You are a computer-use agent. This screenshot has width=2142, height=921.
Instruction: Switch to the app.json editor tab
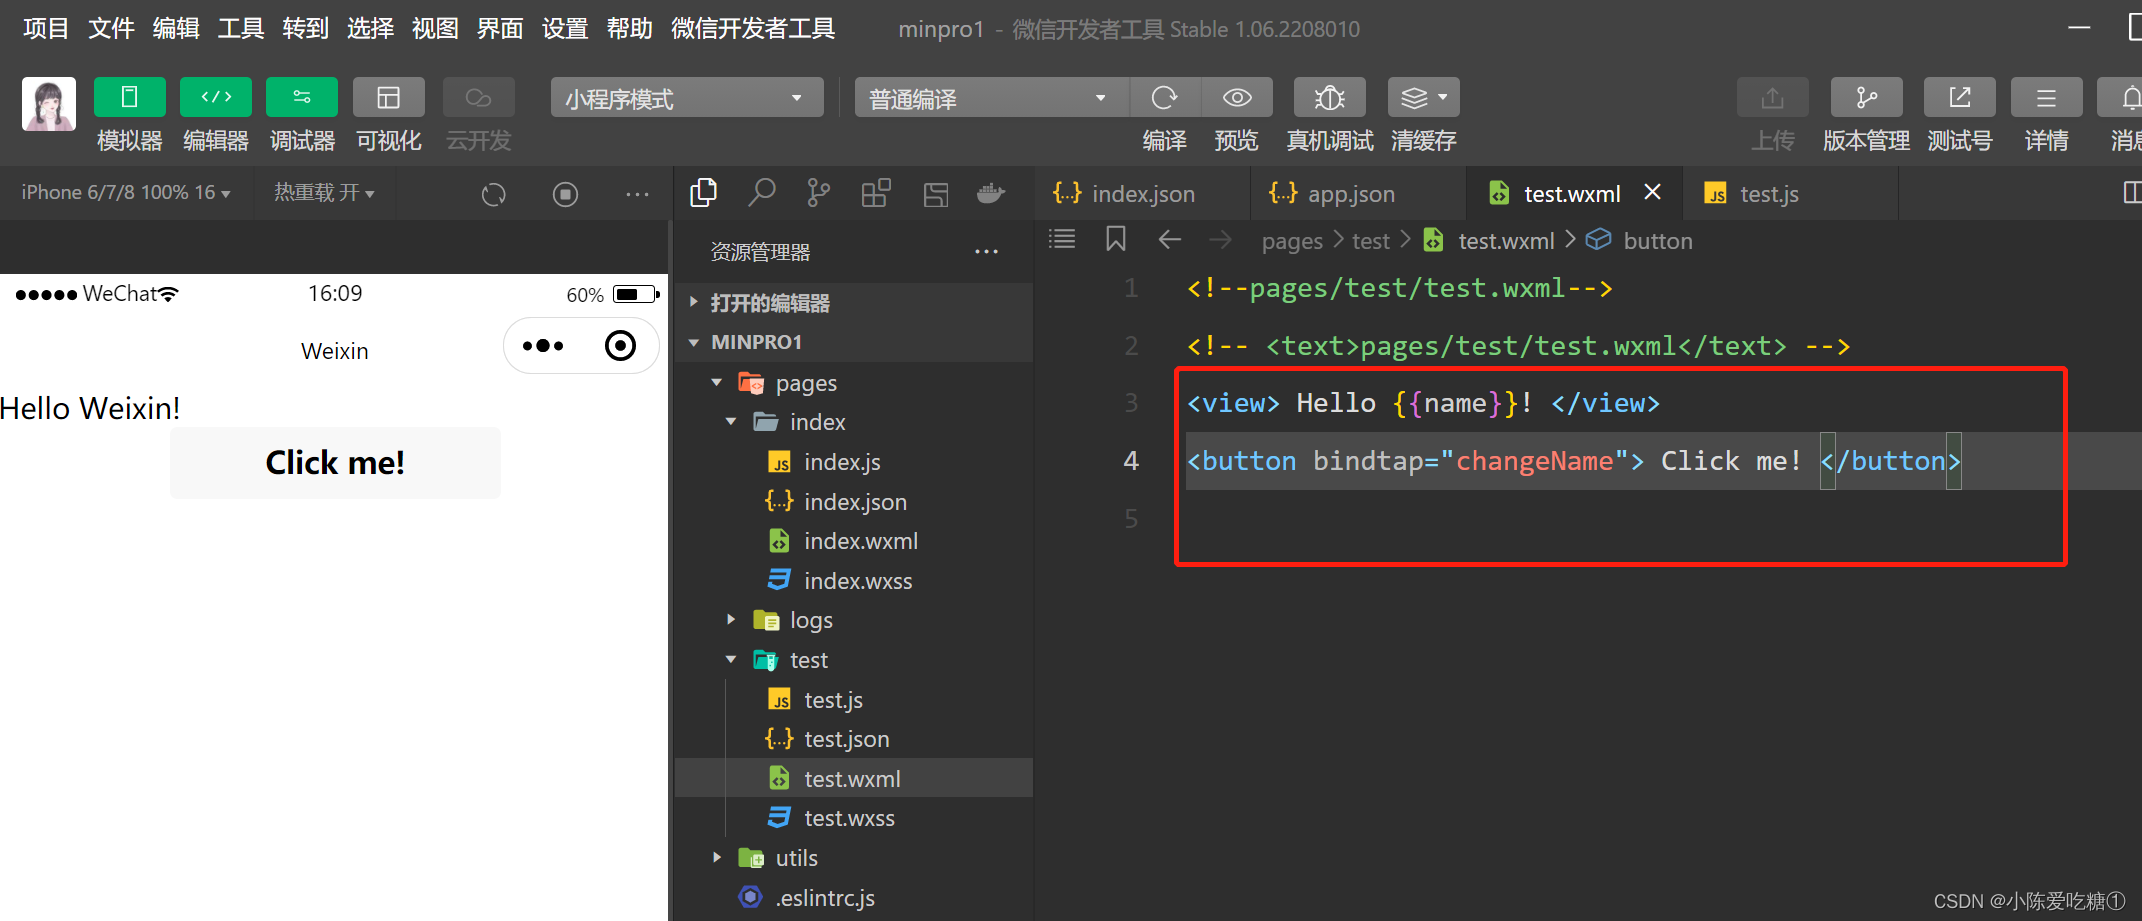1358,193
